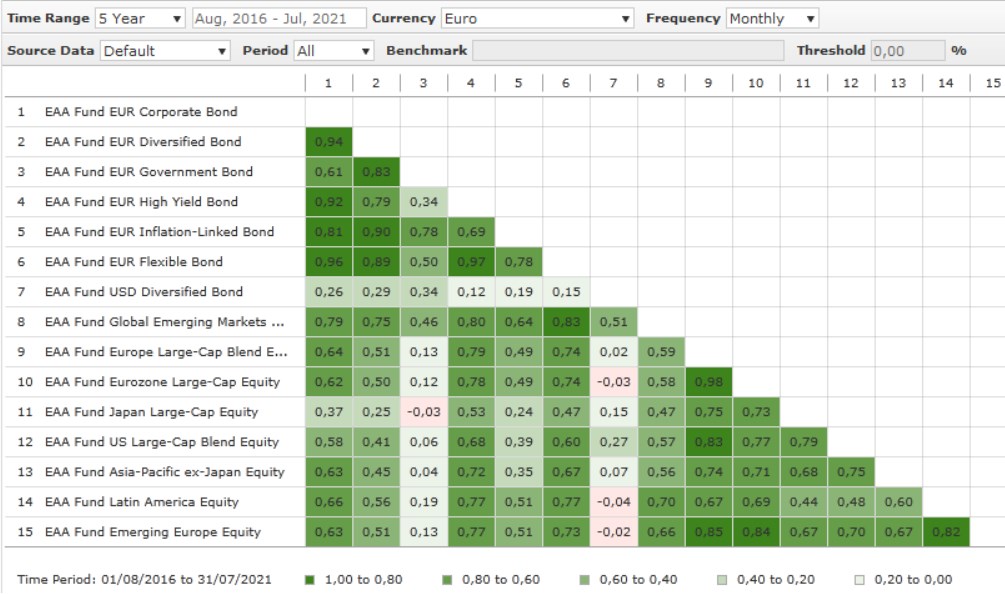Screen dimensions: 1005x594
Task: Expand the Currency Euro dropdown
Action: pos(538,18)
